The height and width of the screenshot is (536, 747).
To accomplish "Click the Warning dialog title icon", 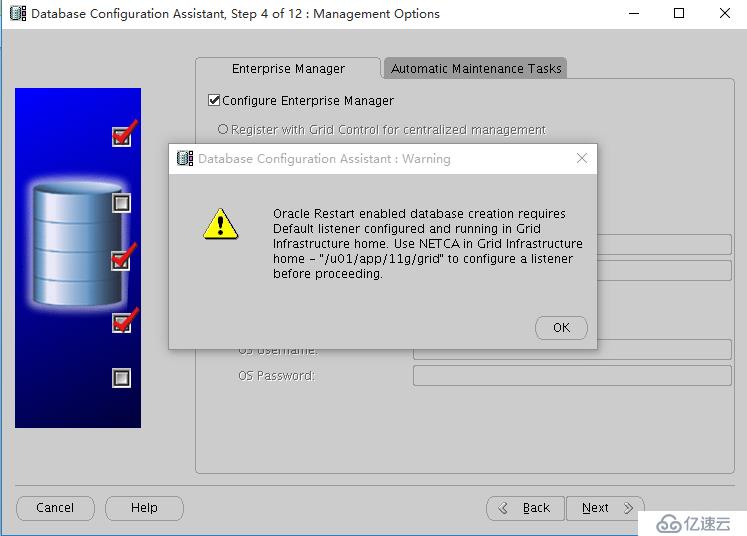I will click(x=185, y=158).
